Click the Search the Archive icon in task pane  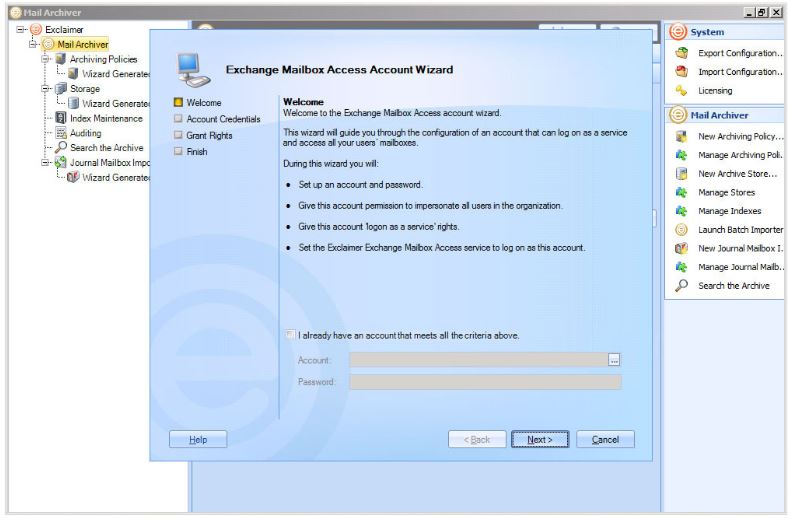(682, 286)
